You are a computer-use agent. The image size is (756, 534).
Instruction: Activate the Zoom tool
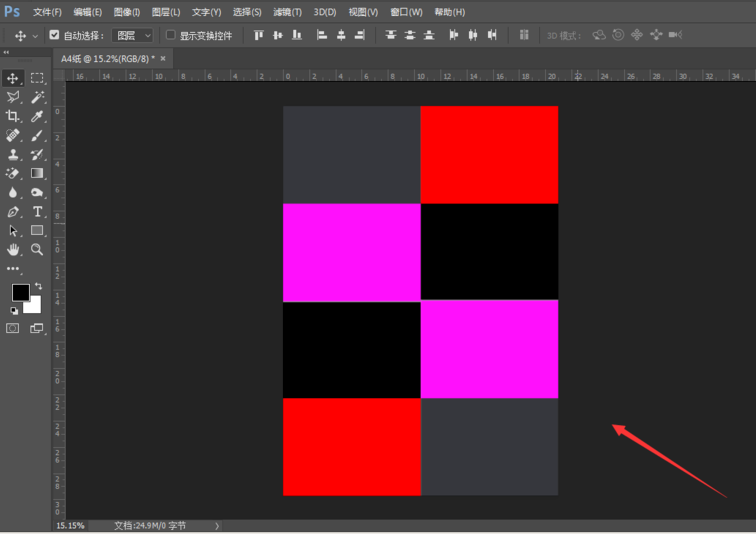[37, 249]
